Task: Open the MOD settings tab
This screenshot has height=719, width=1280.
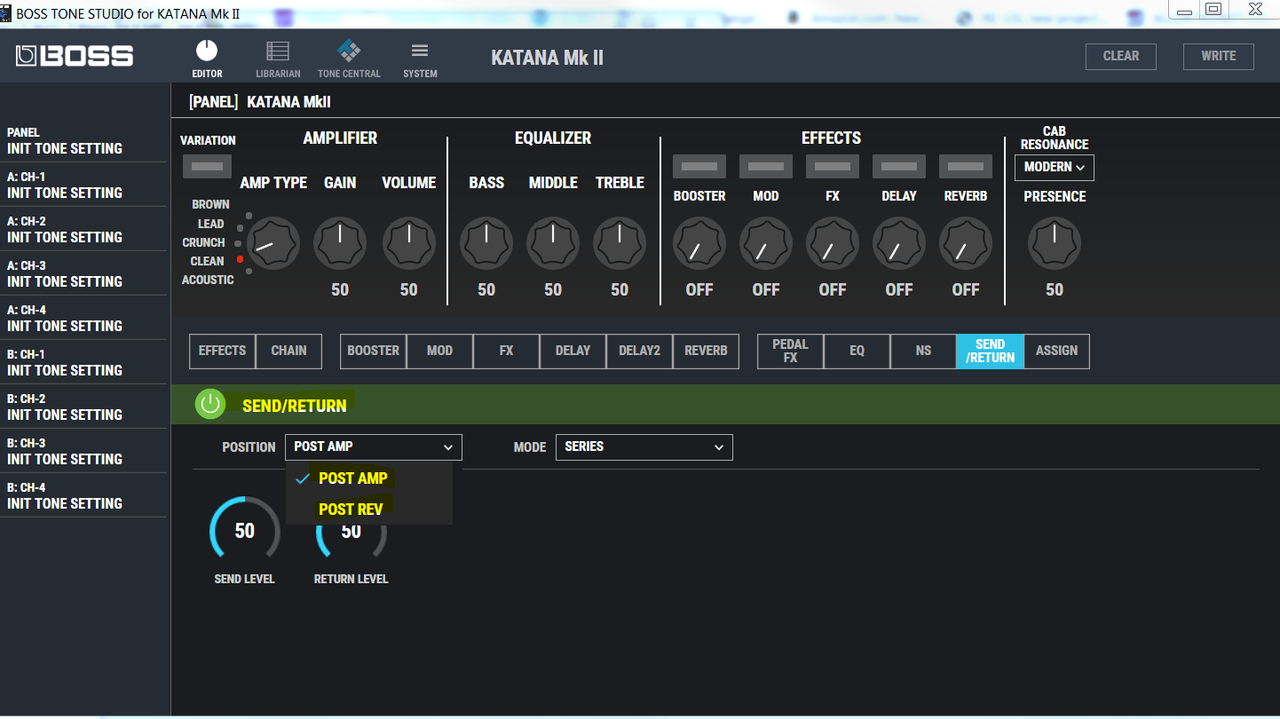Action: pyautogui.click(x=440, y=351)
